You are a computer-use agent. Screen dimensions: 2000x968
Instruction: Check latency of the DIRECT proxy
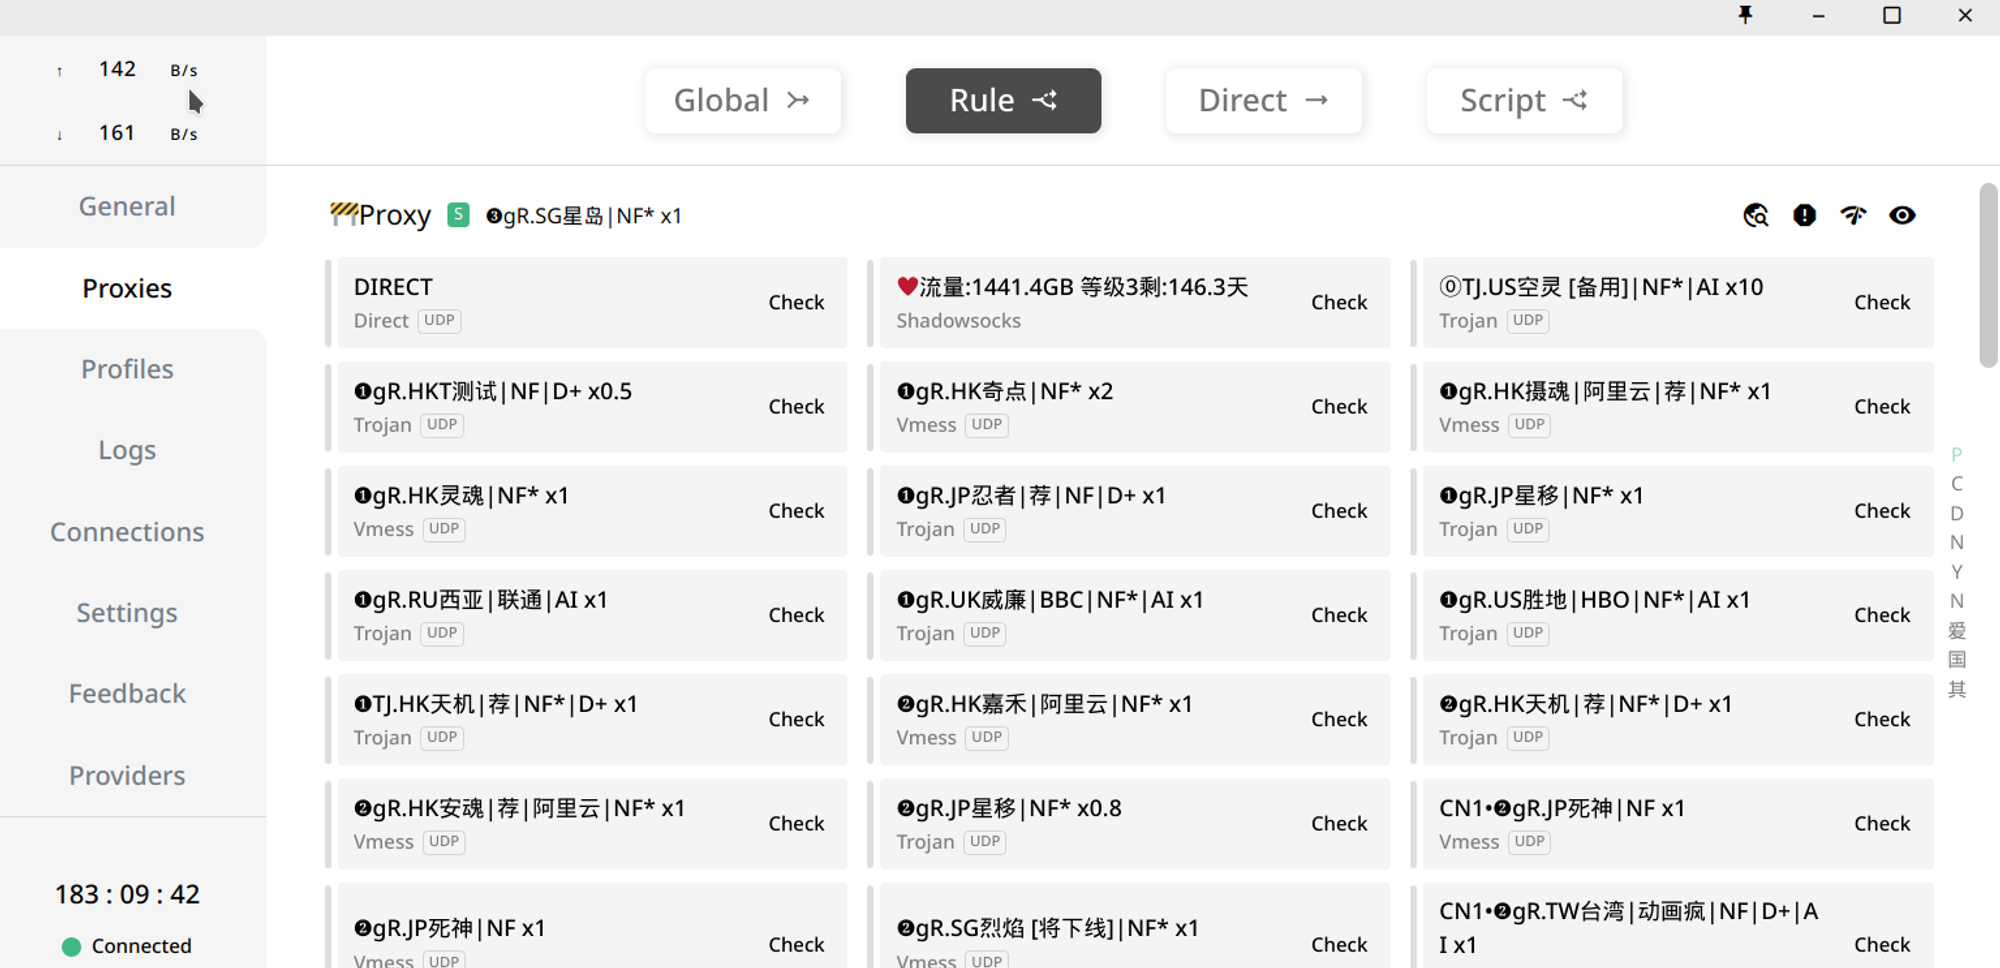point(796,302)
